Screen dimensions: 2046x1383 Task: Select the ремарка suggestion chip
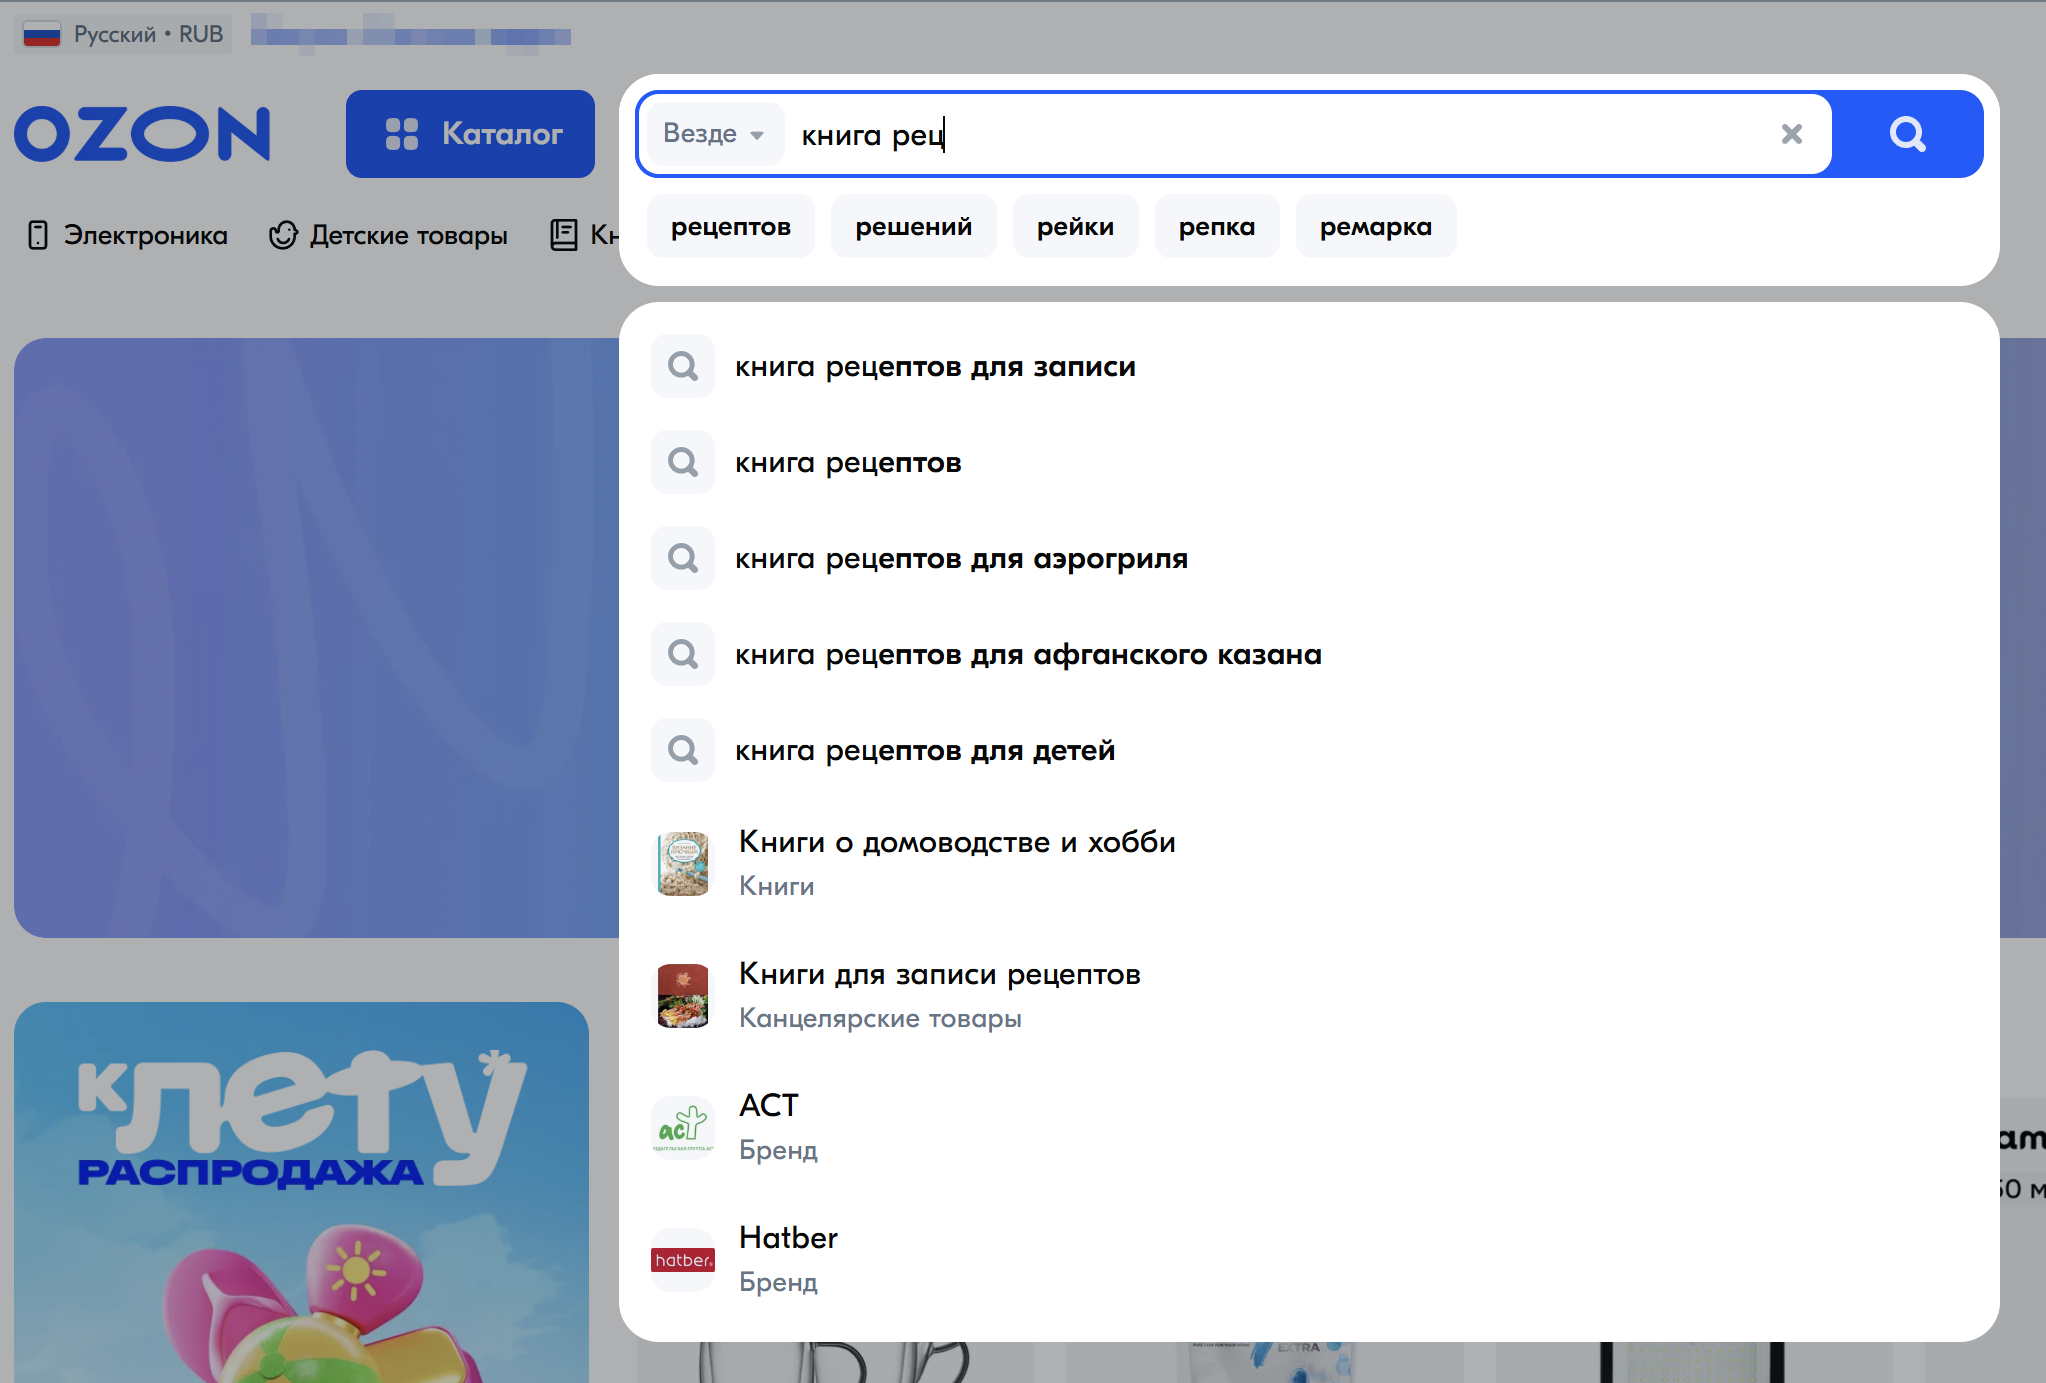1376,227
